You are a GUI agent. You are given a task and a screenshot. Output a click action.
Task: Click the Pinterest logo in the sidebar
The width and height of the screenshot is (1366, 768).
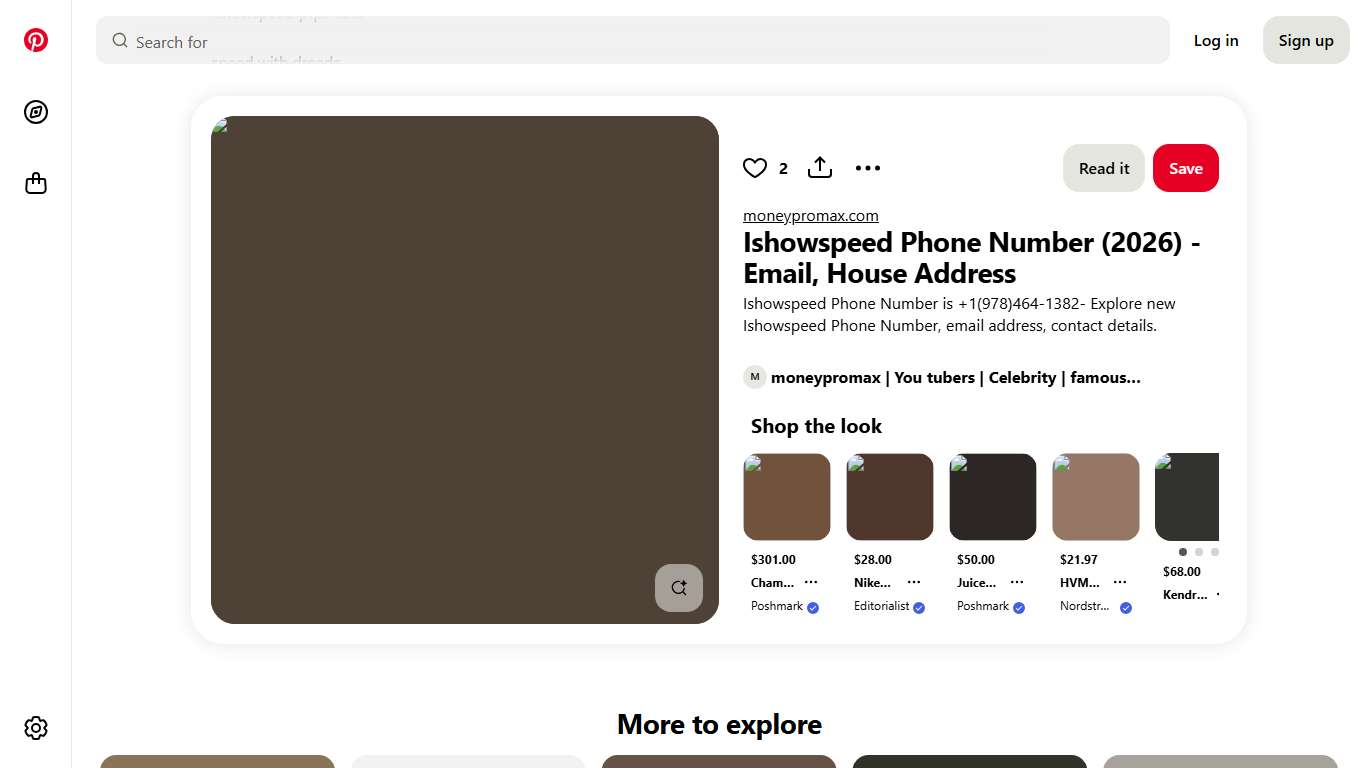(36, 40)
